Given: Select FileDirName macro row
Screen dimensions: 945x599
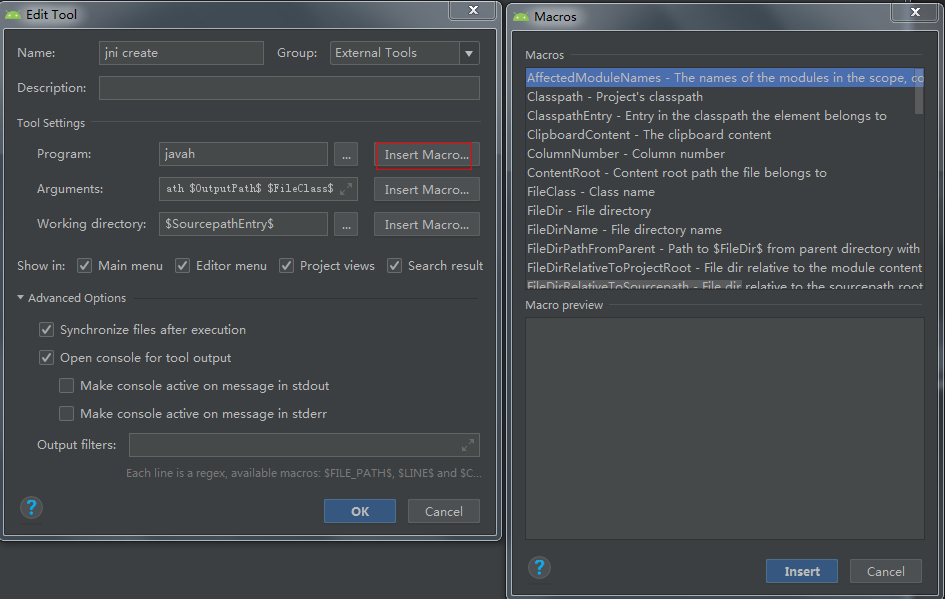Looking at the screenshot, I should (724, 230).
